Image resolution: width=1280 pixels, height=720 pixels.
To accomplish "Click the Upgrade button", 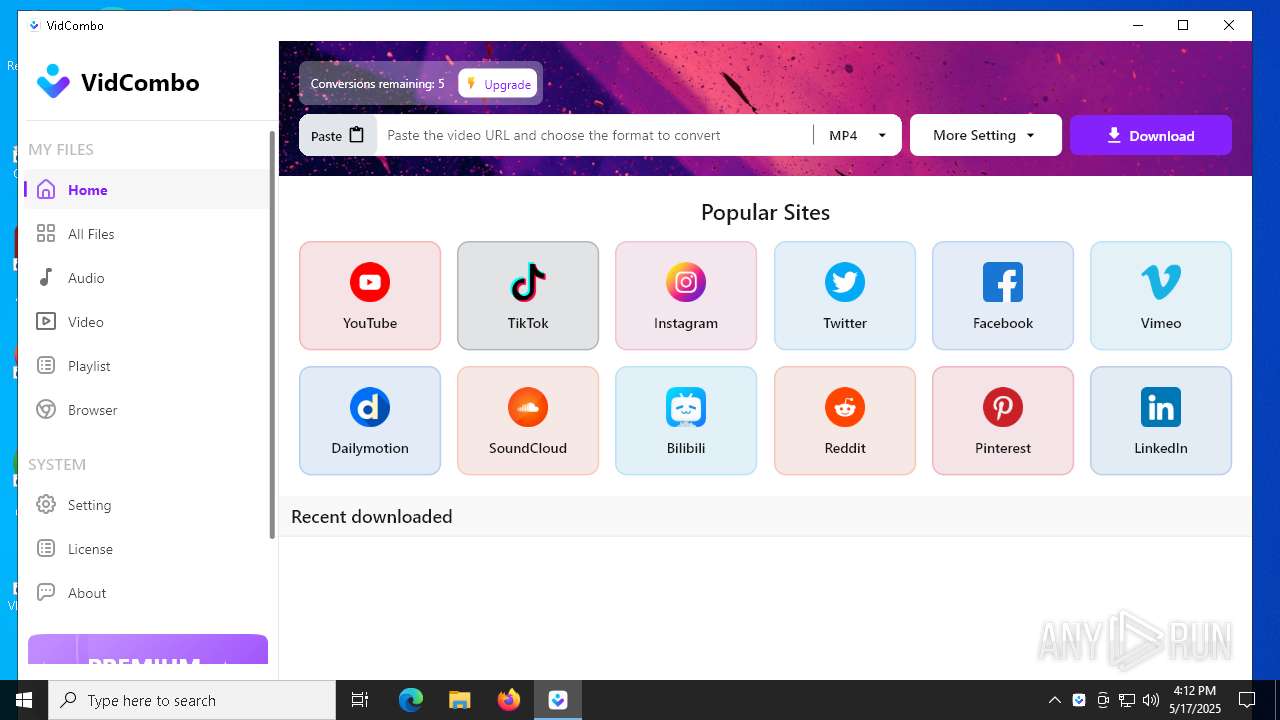I will (x=498, y=84).
